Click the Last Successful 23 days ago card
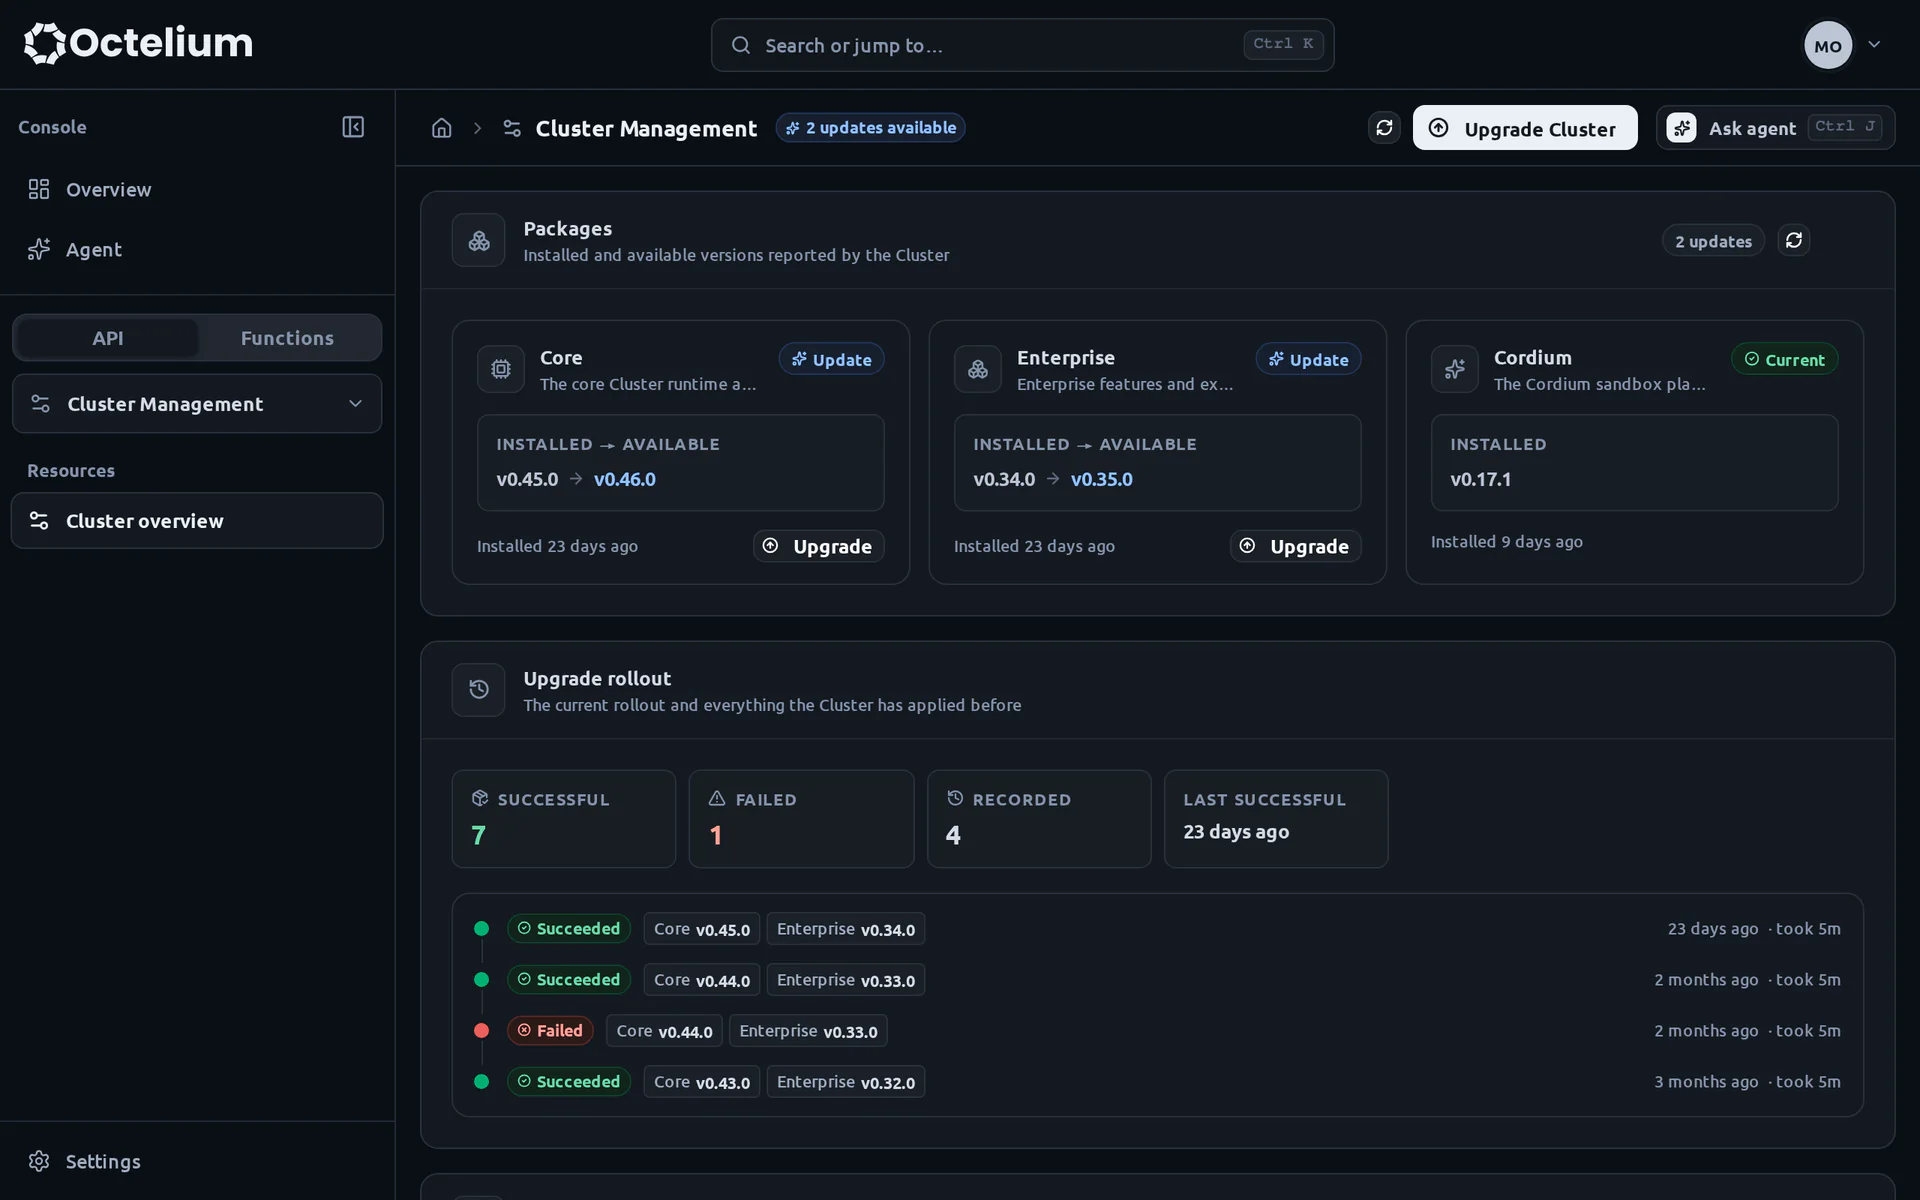Viewport: 1920px width, 1200px height. (x=1276, y=818)
